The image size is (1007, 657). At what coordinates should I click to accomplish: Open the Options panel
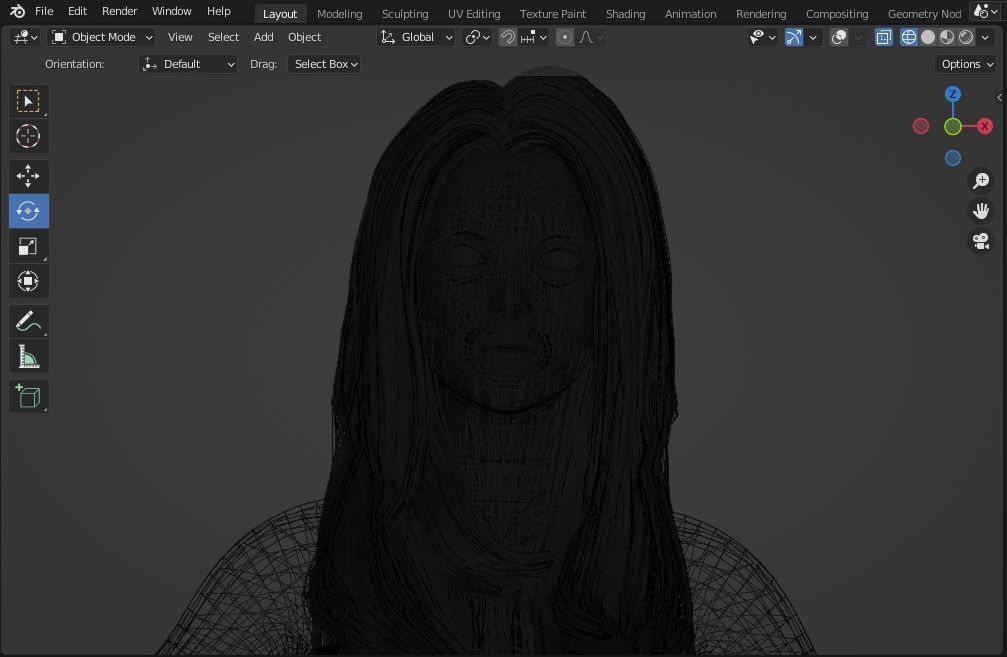[x=963, y=63]
